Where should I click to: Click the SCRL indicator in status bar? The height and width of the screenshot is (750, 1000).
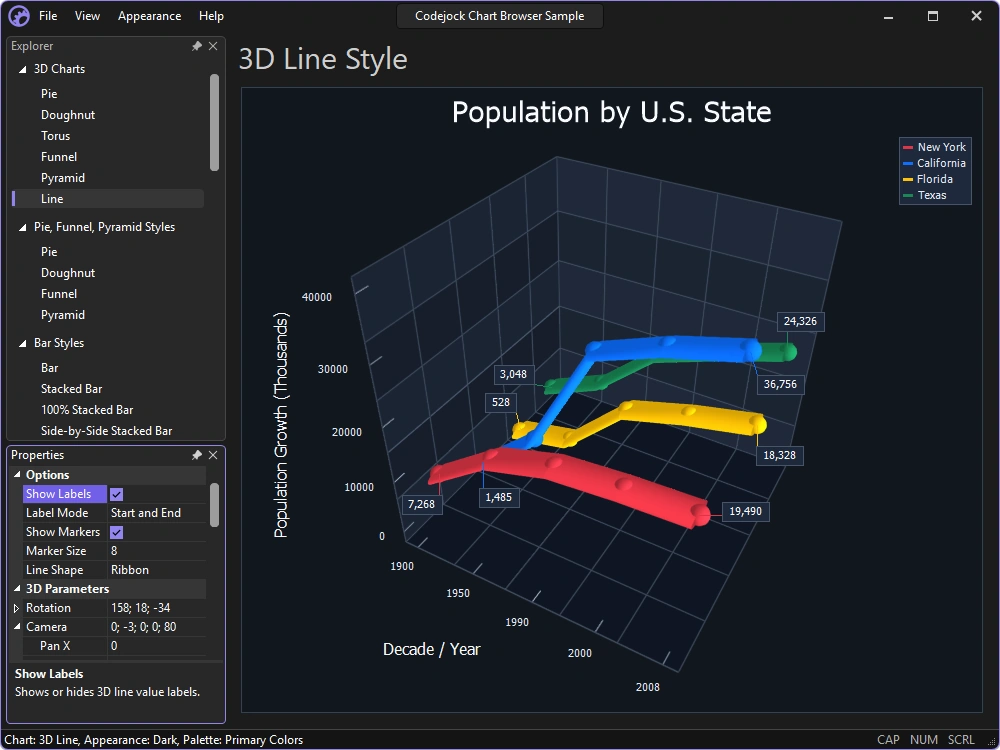click(961, 740)
